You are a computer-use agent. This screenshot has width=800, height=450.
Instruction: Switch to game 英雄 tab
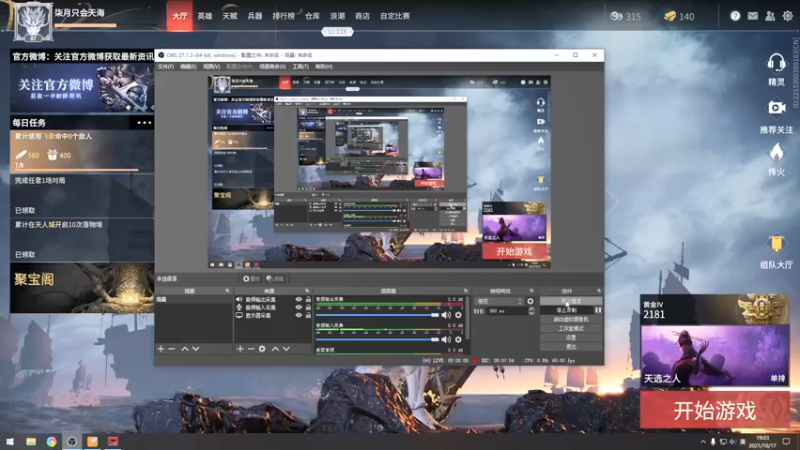tap(205, 16)
